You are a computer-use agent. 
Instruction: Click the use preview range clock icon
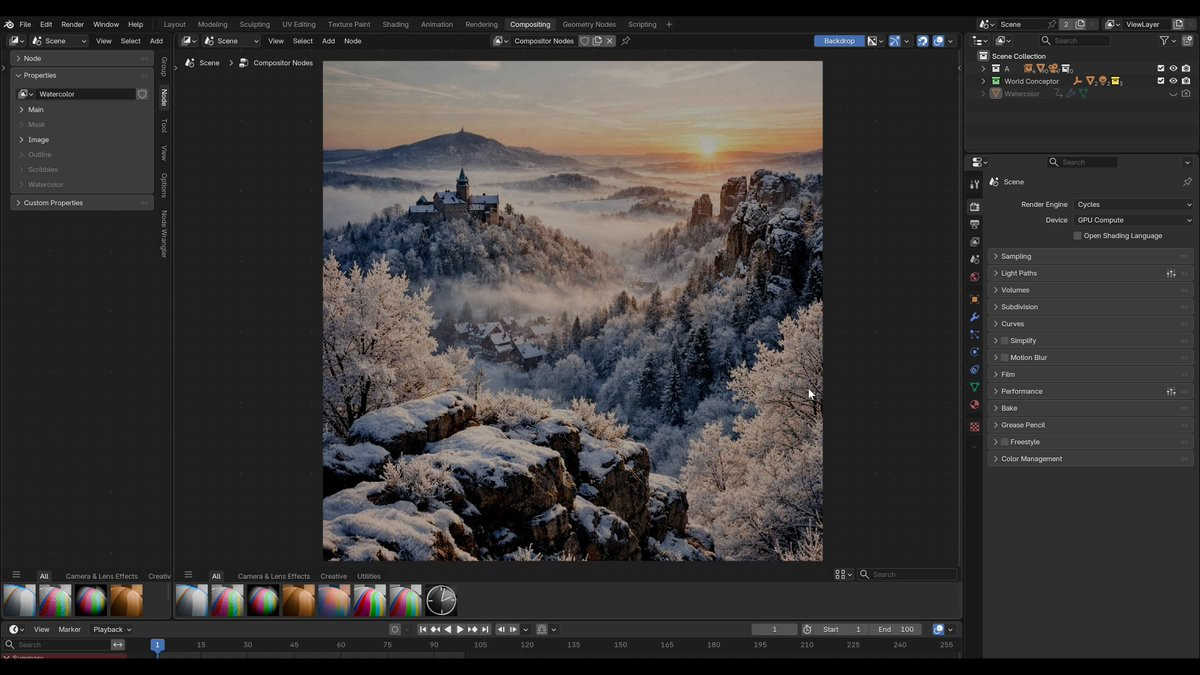click(807, 629)
